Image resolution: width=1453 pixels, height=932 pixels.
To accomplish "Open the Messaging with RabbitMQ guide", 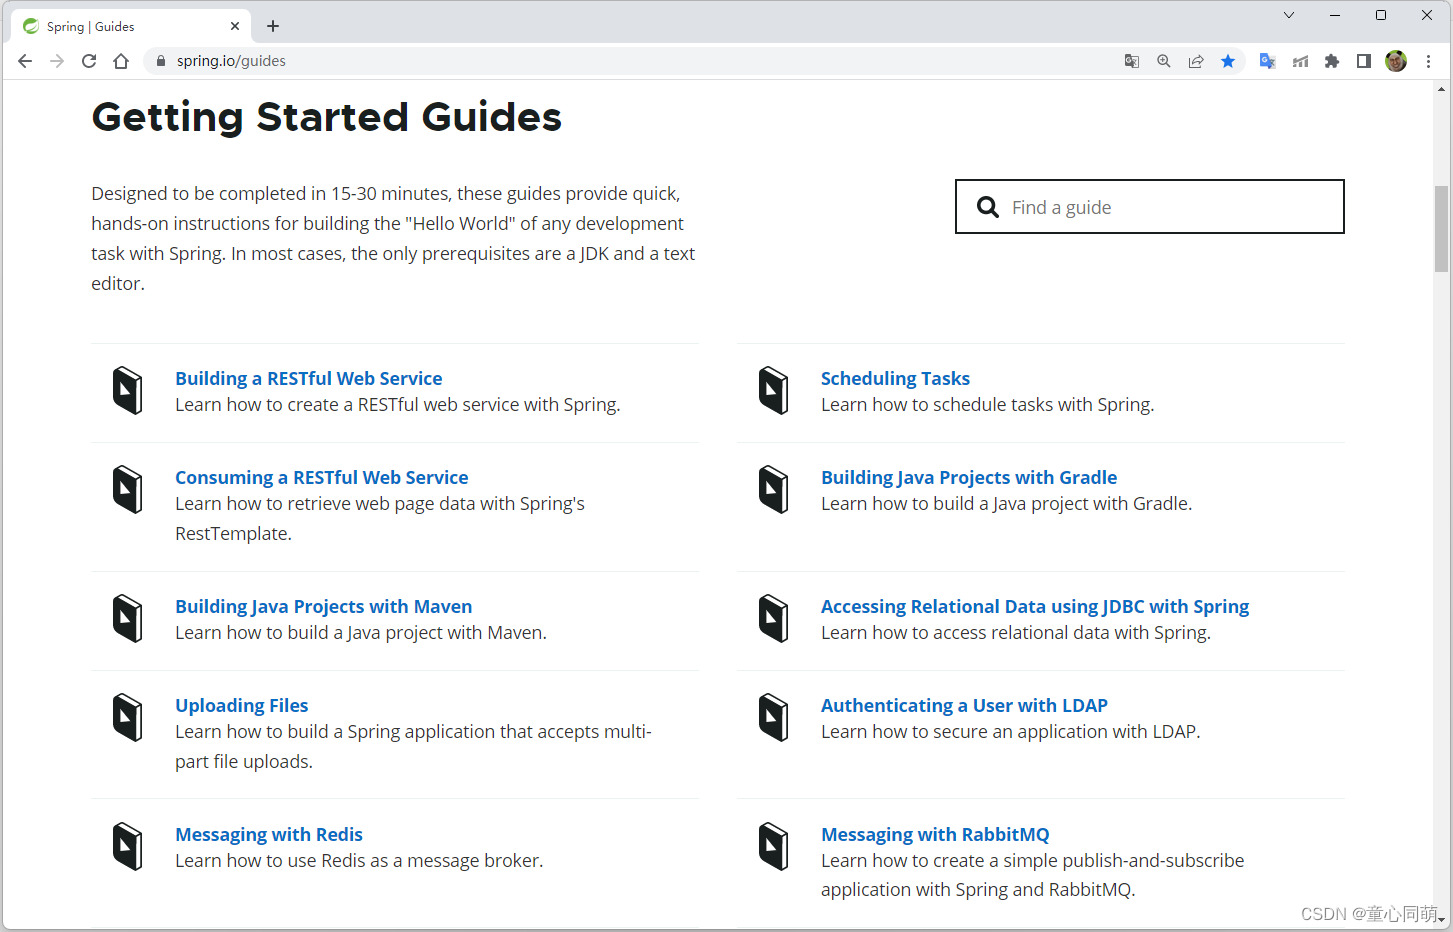I will click(x=935, y=834).
